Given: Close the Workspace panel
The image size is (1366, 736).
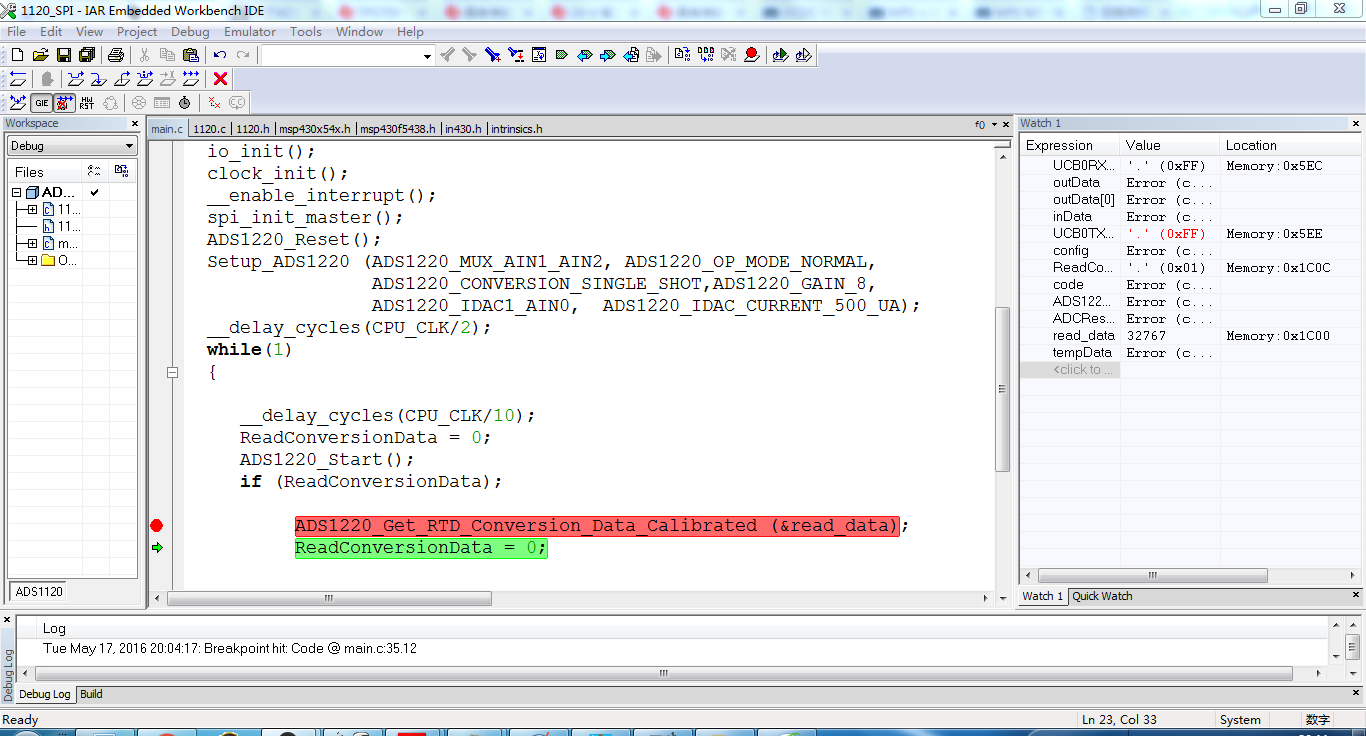Looking at the screenshot, I should tap(135, 124).
